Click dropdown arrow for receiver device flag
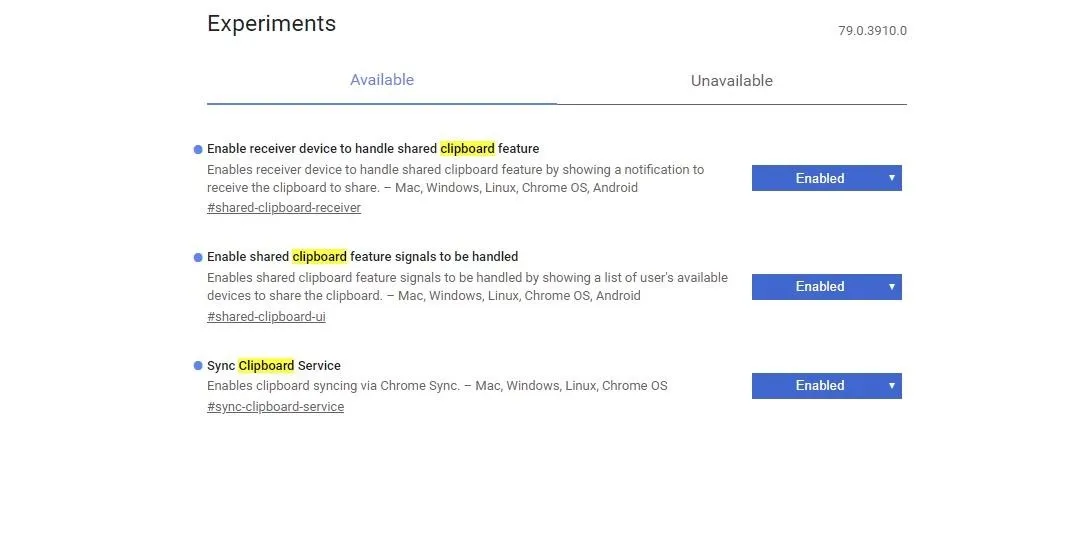The height and width of the screenshot is (545, 1075). click(x=891, y=178)
